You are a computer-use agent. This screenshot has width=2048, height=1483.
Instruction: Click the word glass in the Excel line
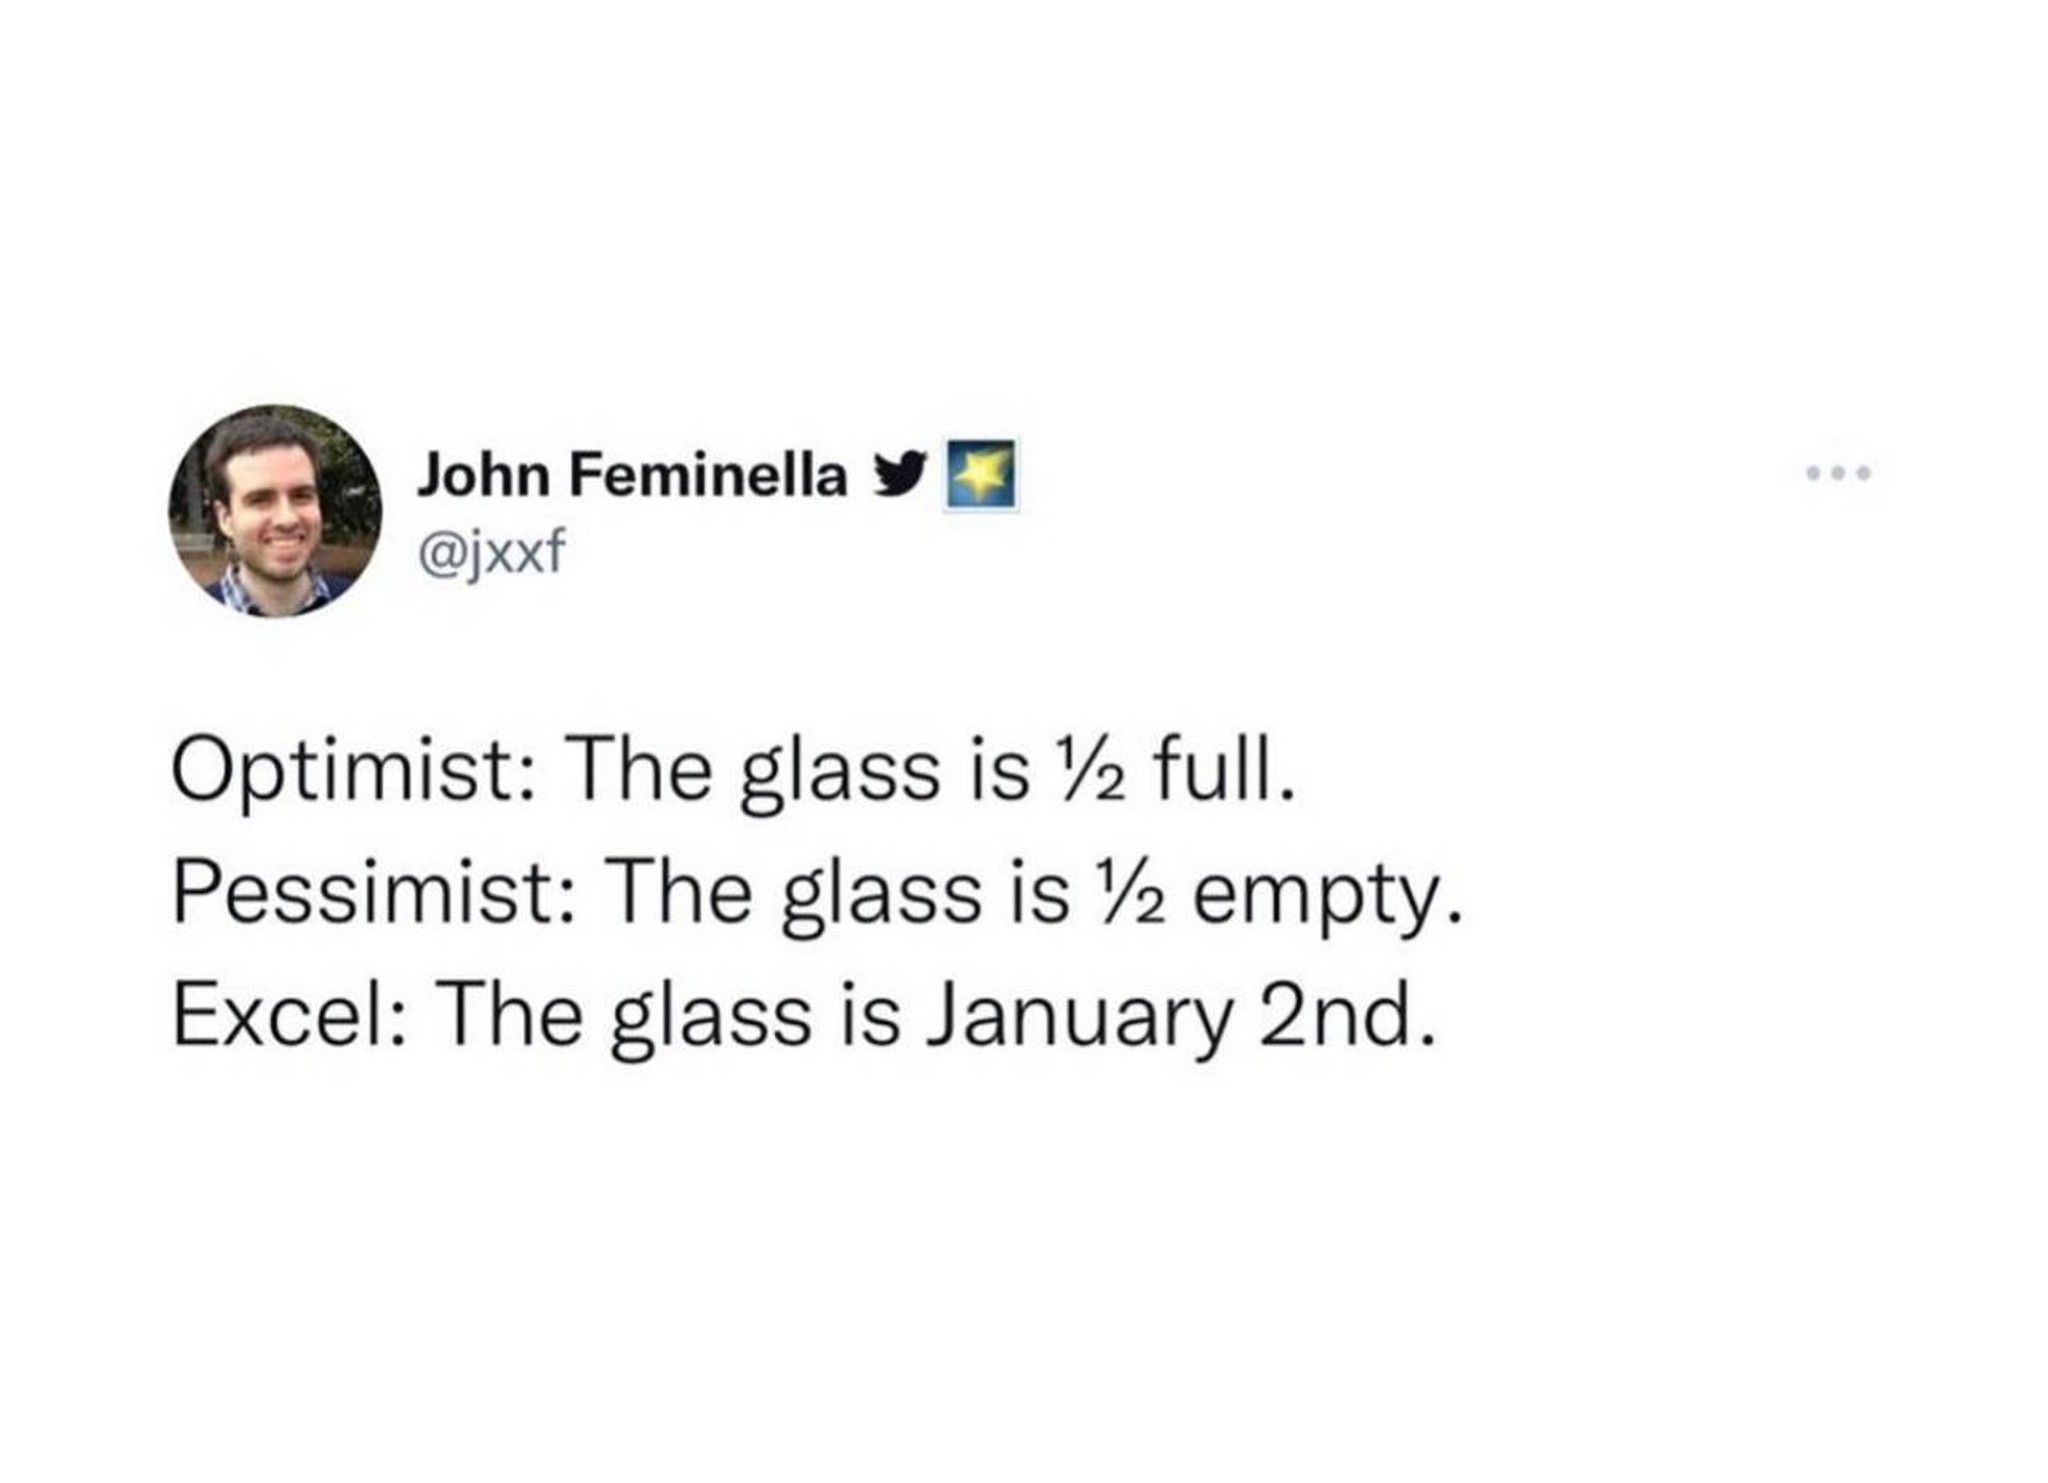711,1021
